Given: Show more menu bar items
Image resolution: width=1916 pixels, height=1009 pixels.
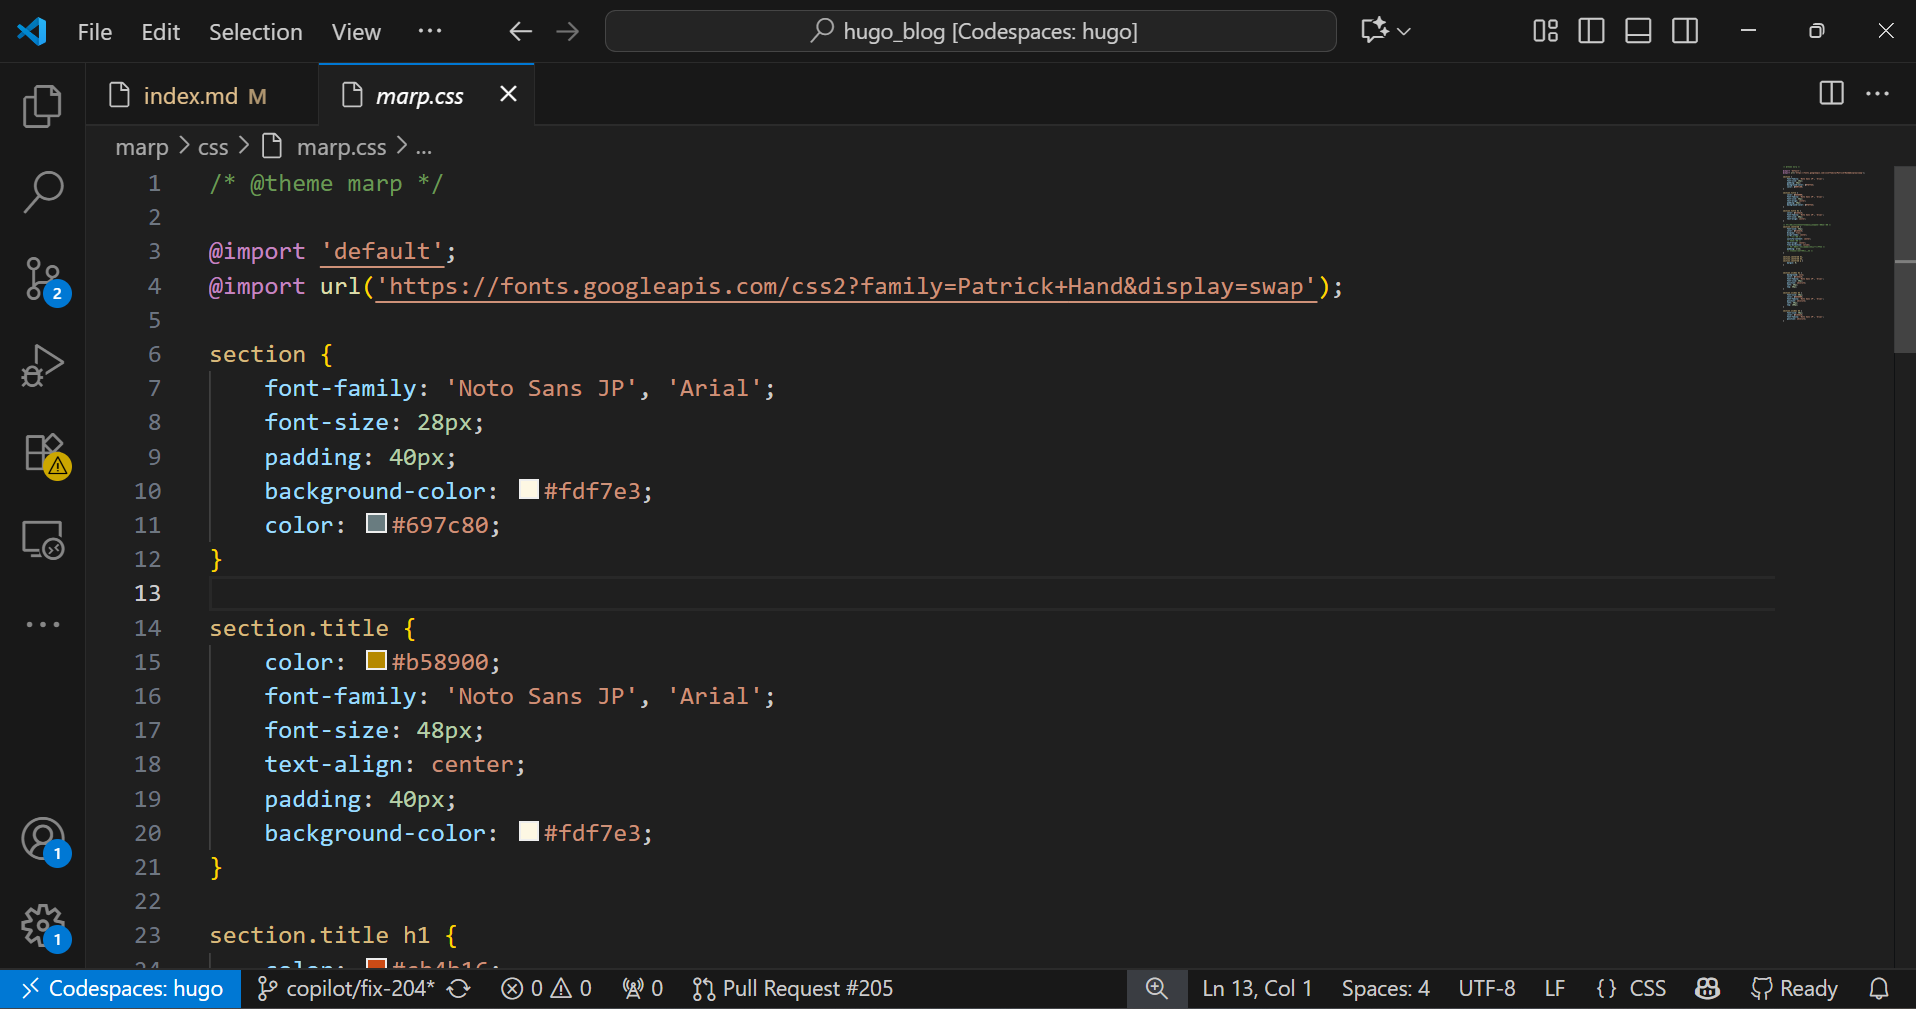Looking at the screenshot, I should coord(430,32).
